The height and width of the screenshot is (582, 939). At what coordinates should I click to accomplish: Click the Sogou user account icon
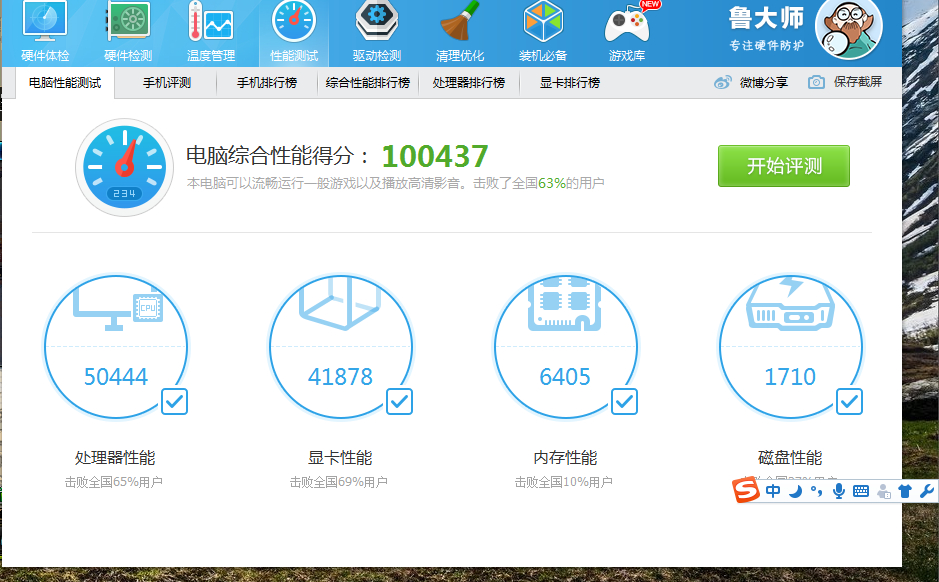click(883, 492)
